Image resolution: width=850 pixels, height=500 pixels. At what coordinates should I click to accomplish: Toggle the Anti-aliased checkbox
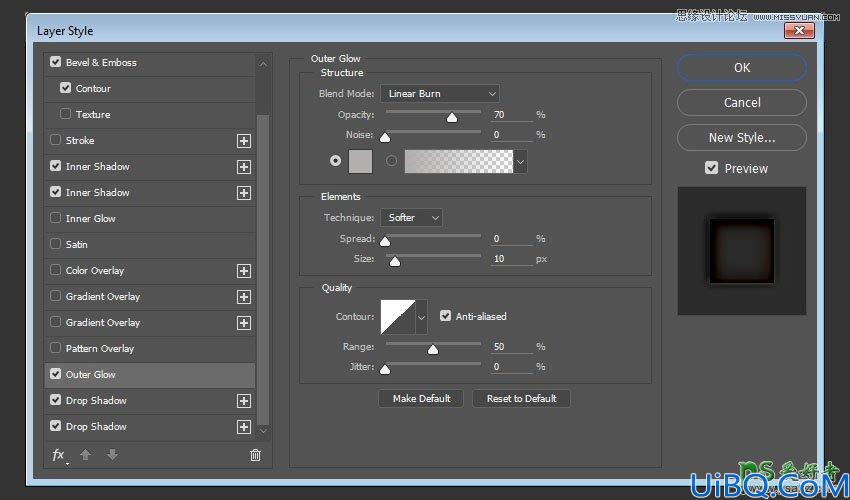click(446, 316)
